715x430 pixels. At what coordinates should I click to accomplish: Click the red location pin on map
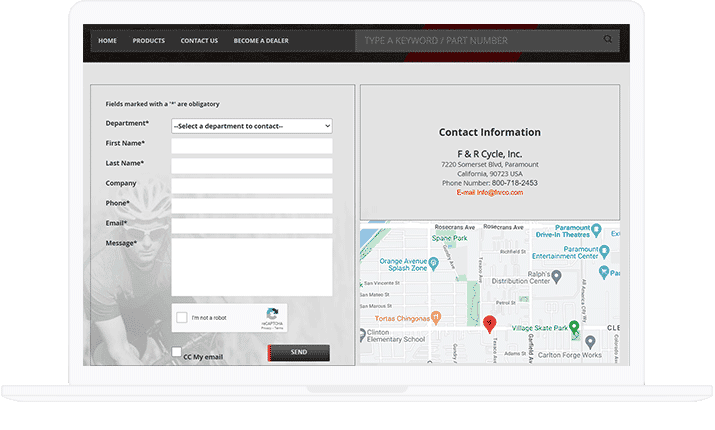[489, 322]
